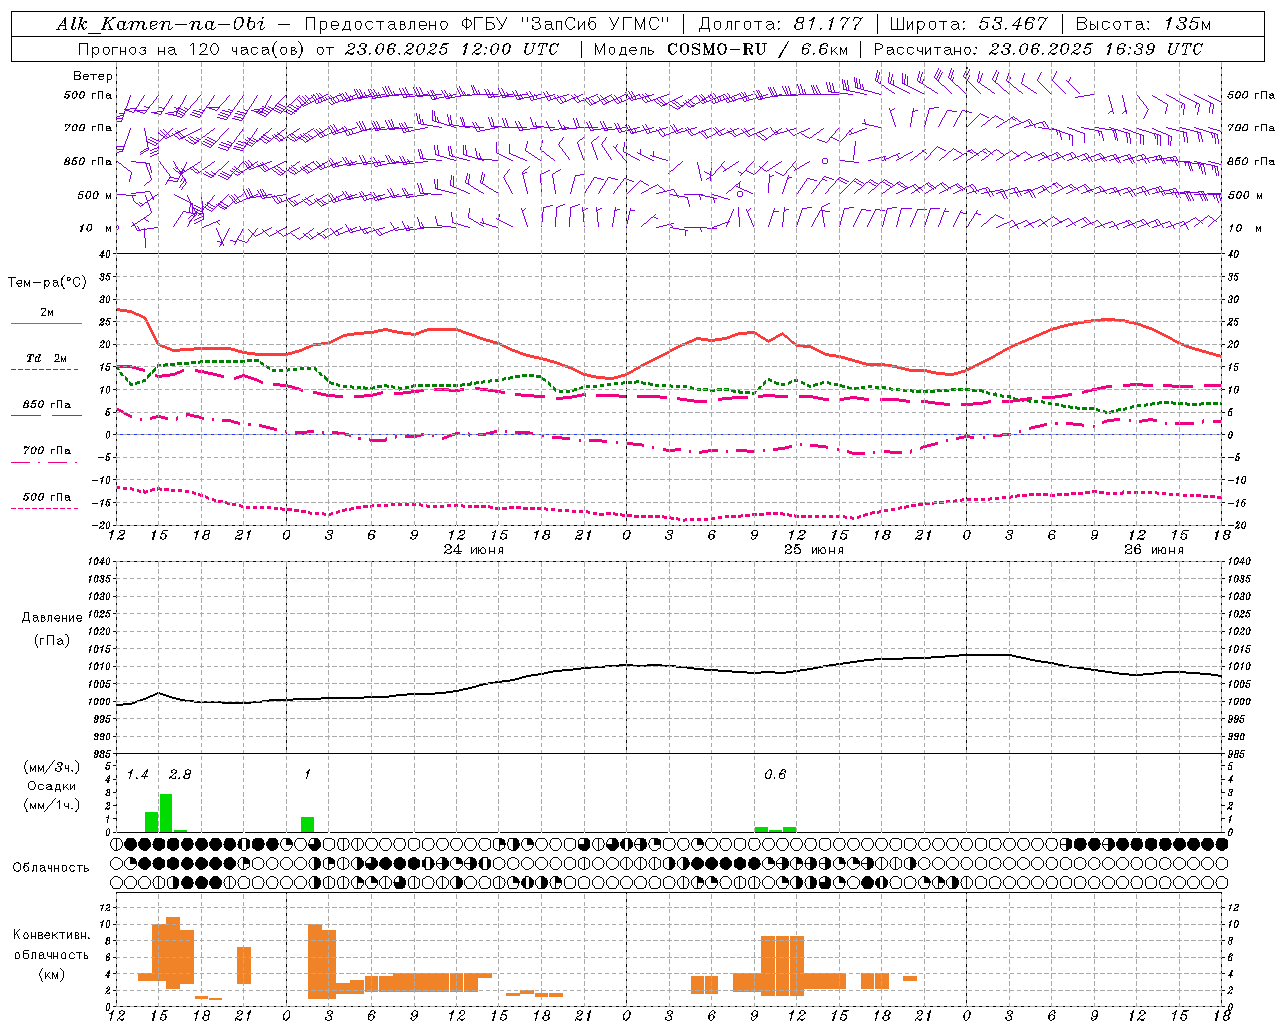
Task: Click the tallest green precipitation bar under 2.8
Action: (166, 813)
